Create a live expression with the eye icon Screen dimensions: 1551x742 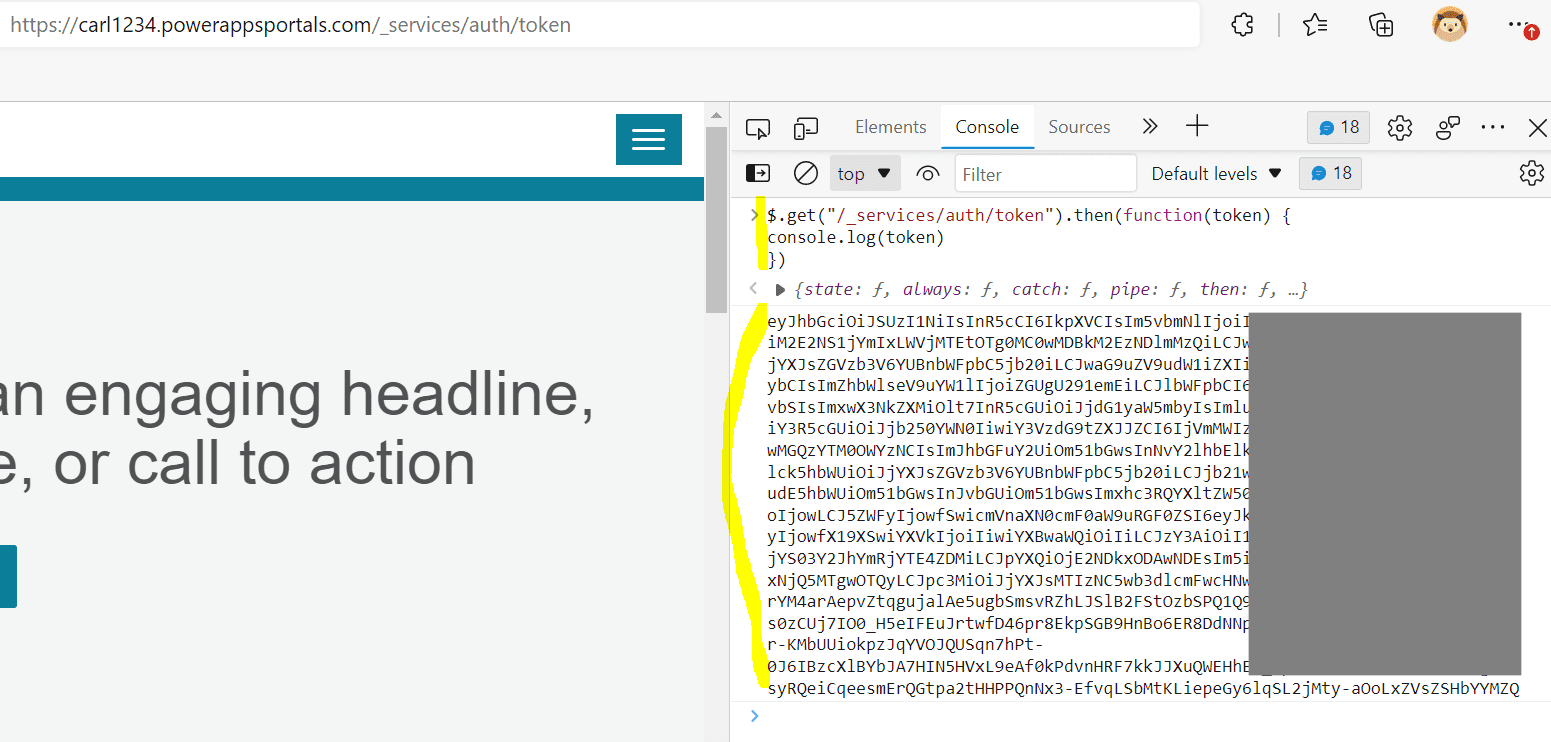(927, 173)
